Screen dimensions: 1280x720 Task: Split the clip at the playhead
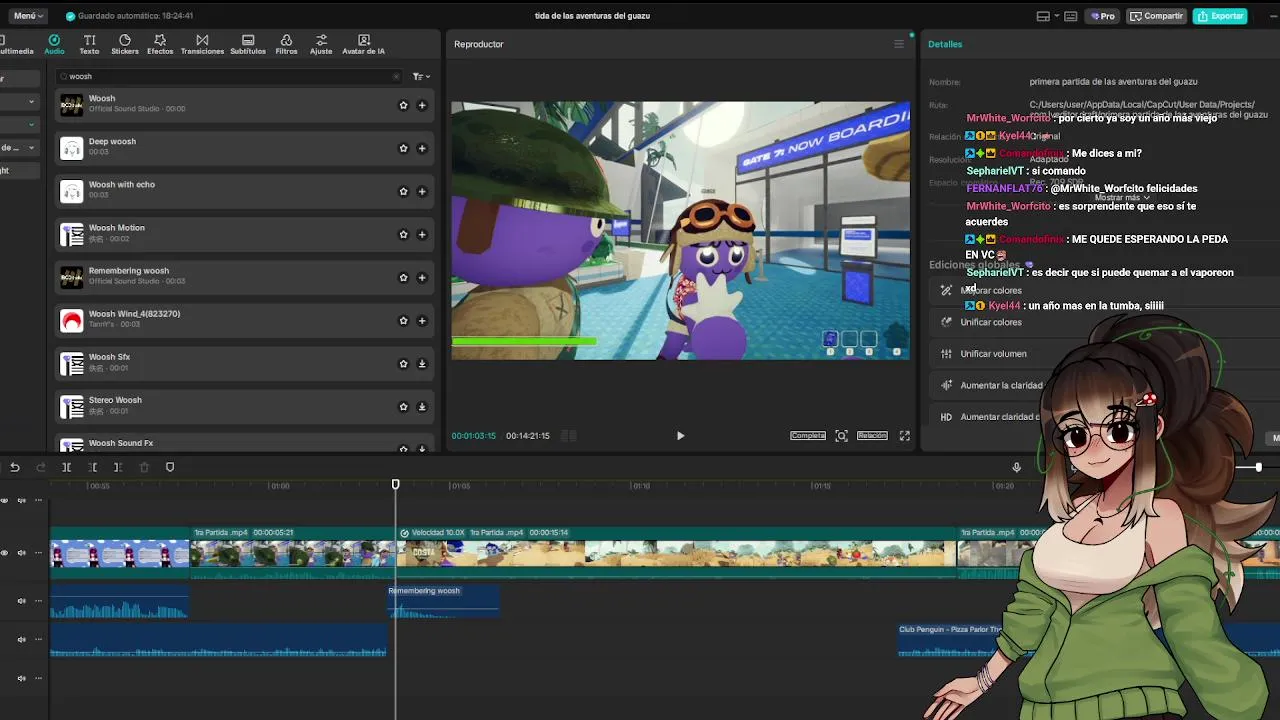coord(66,467)
